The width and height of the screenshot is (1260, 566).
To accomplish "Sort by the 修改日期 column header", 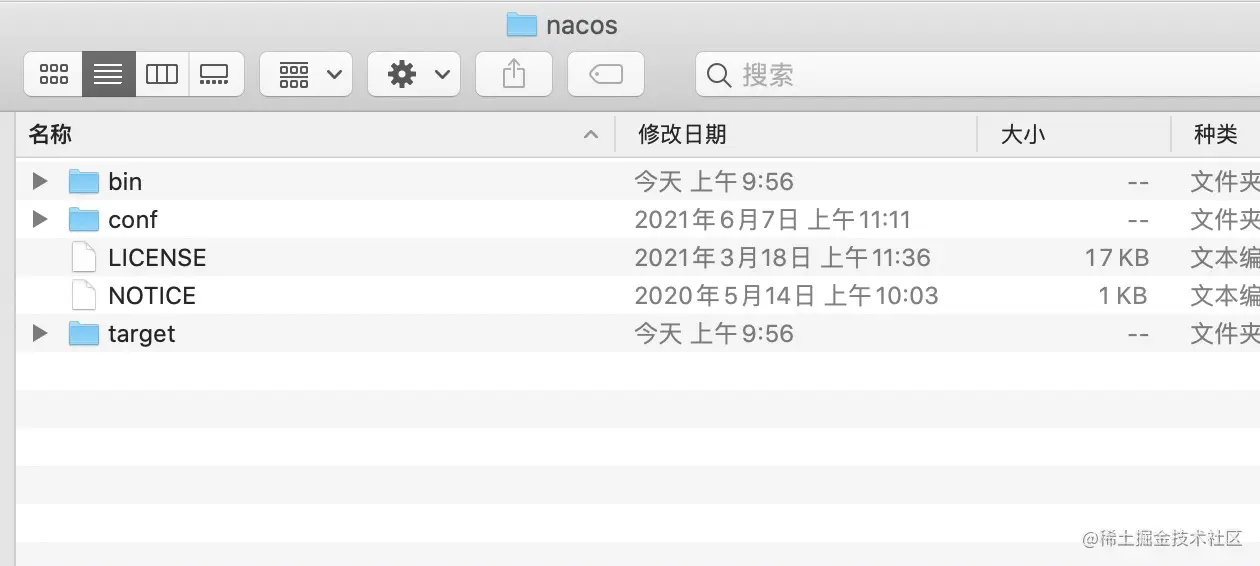I will (790, 134).
